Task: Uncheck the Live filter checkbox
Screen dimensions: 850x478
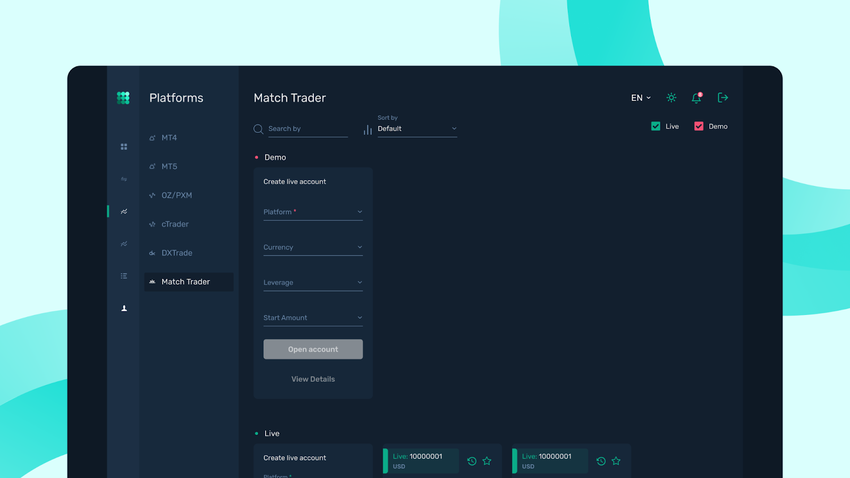Action: (x=655, y=126)
